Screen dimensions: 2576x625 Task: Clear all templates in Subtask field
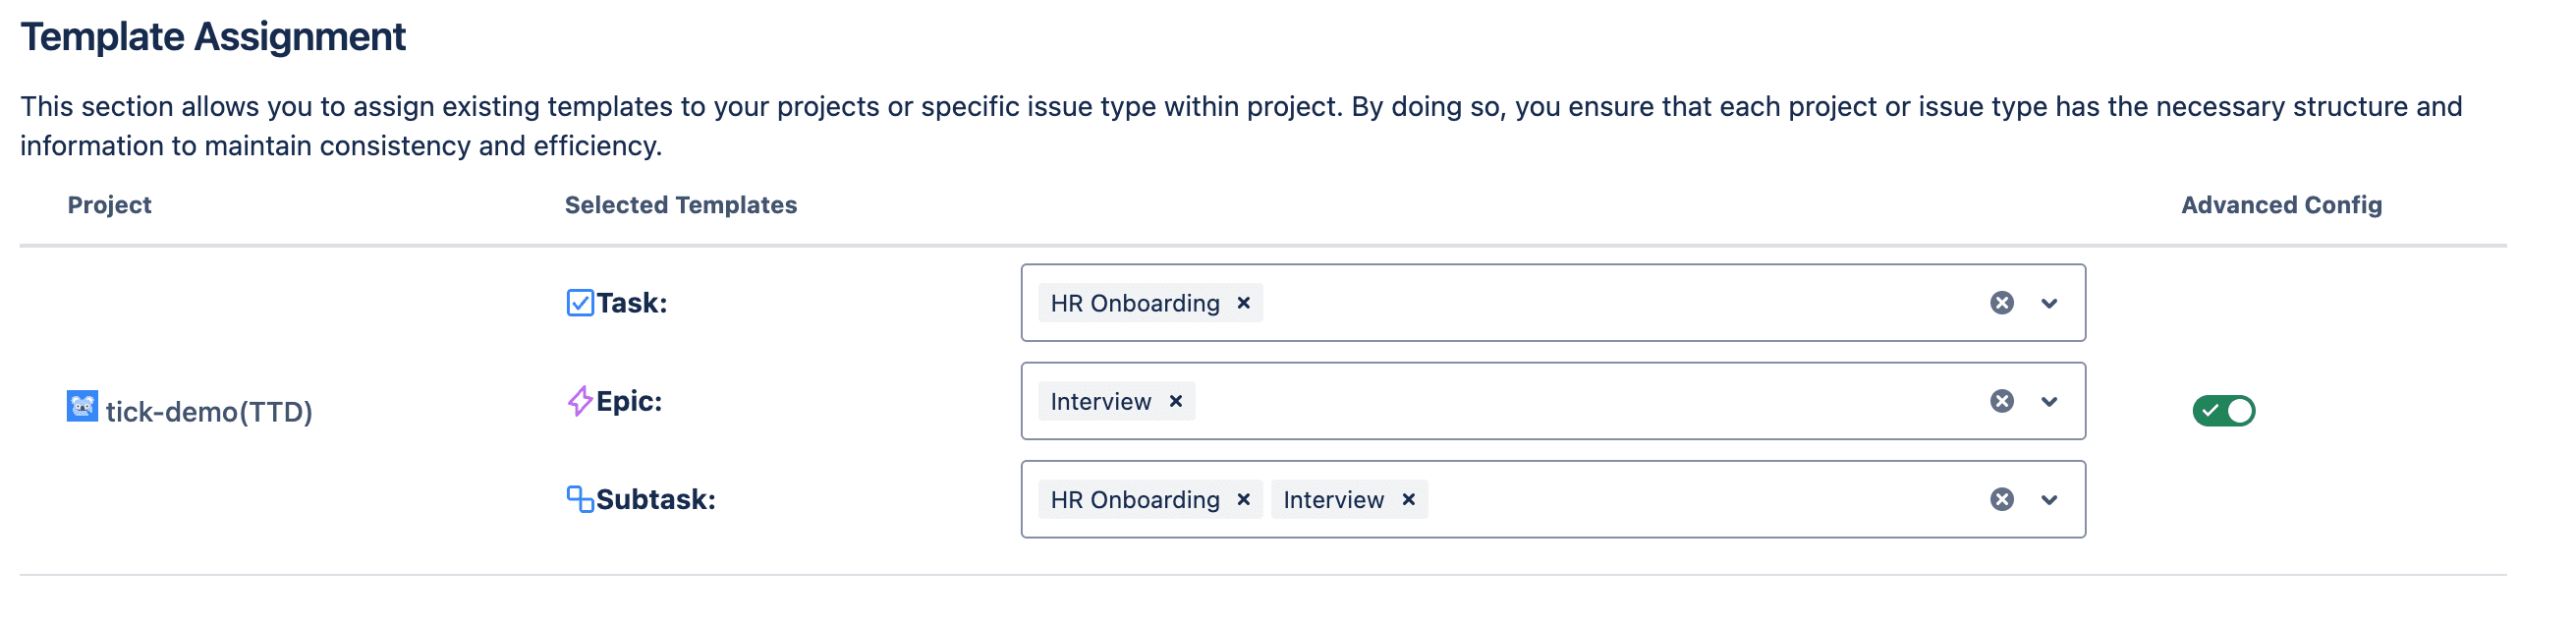pos(2001,499)
